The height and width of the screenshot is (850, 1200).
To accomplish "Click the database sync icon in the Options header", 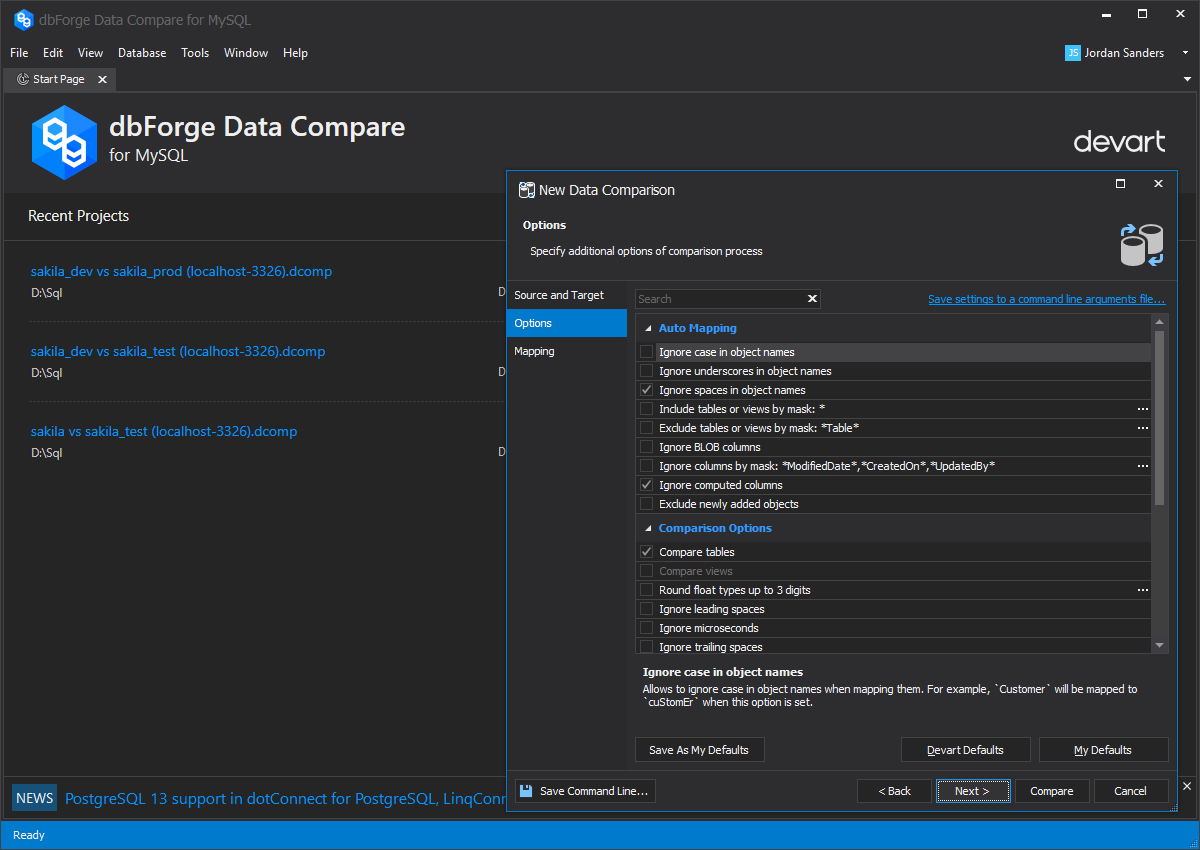I will (x=1141, y=245).
